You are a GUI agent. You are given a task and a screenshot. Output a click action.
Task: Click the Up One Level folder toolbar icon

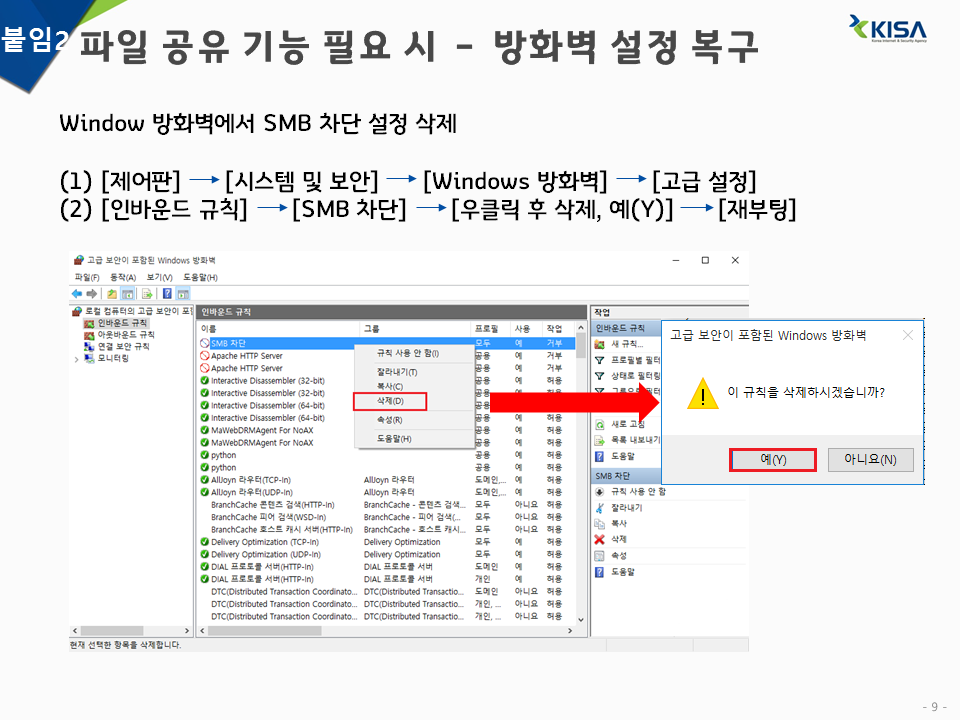(x=112, y=294)
